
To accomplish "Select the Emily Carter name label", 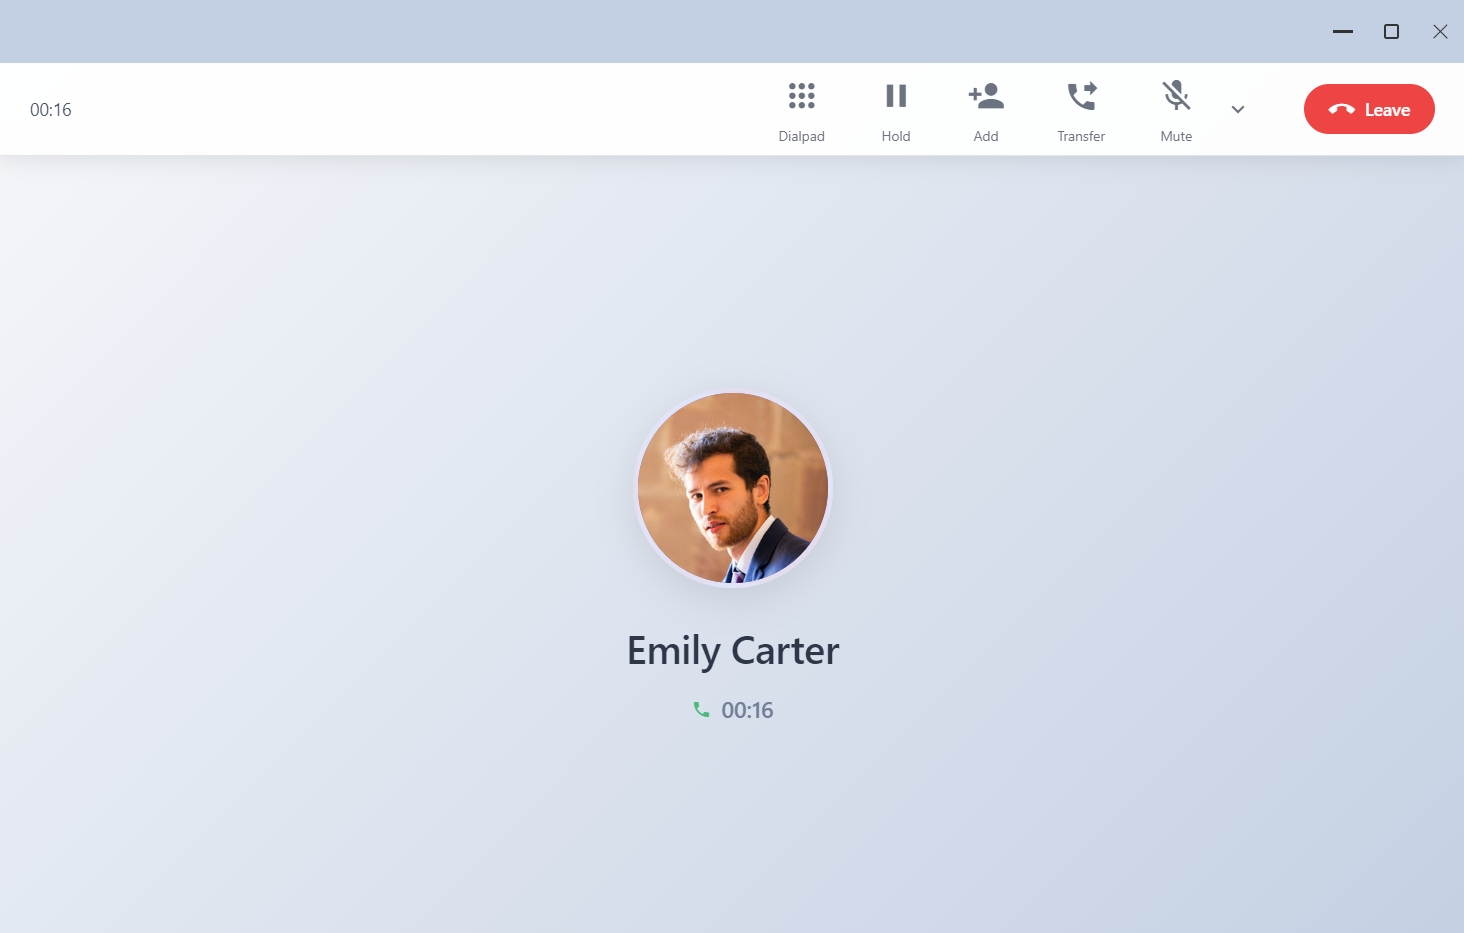I will point(733,650).
